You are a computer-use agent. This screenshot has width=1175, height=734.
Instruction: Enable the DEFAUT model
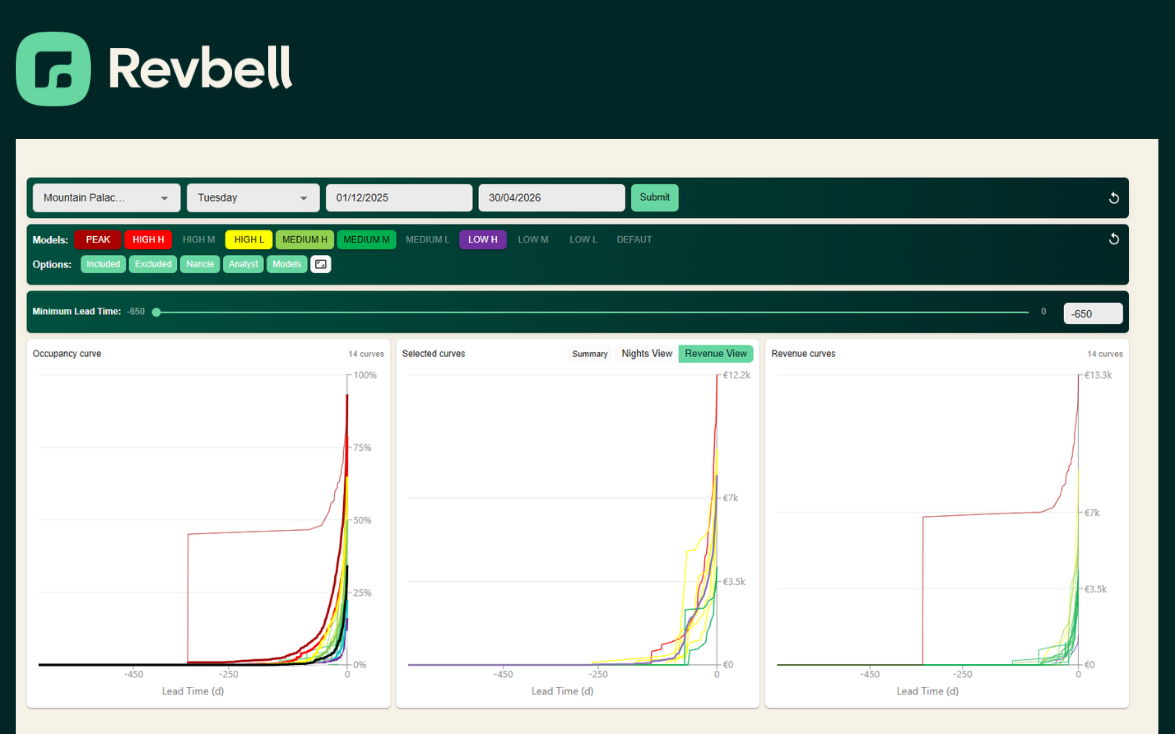[634, 240]
